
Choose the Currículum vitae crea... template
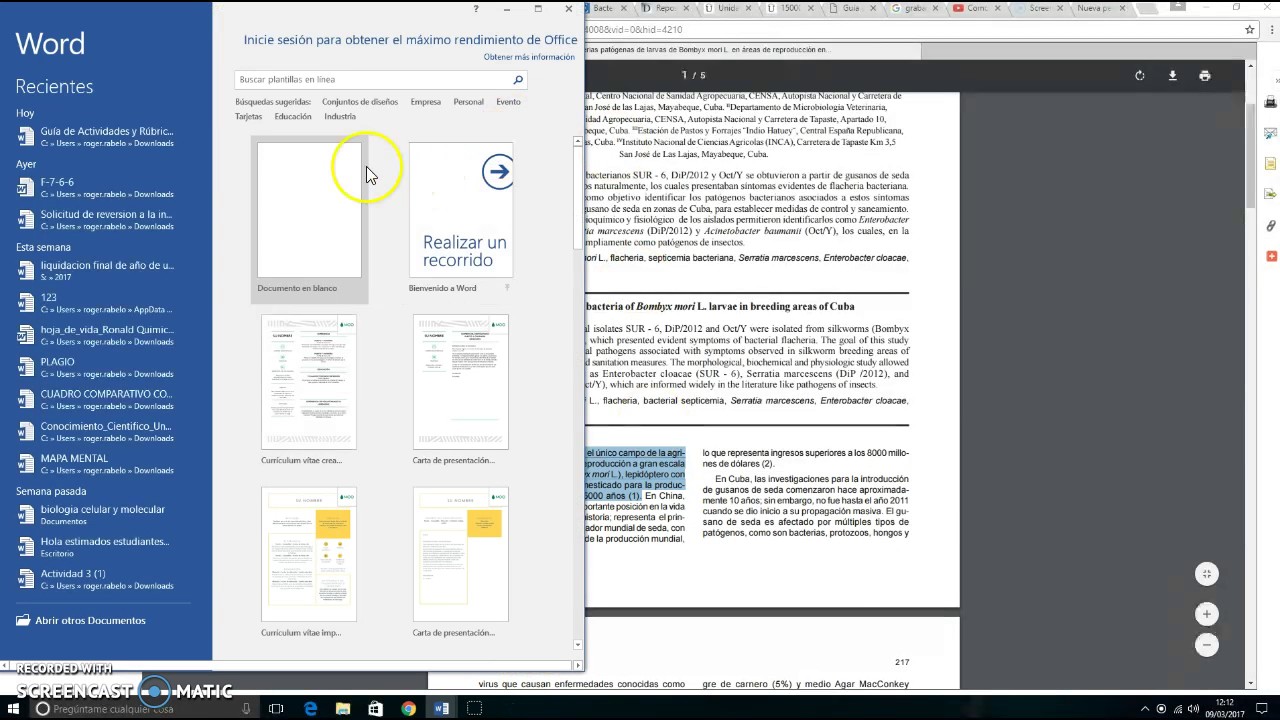pyautogui.click(x=309, y=391)
